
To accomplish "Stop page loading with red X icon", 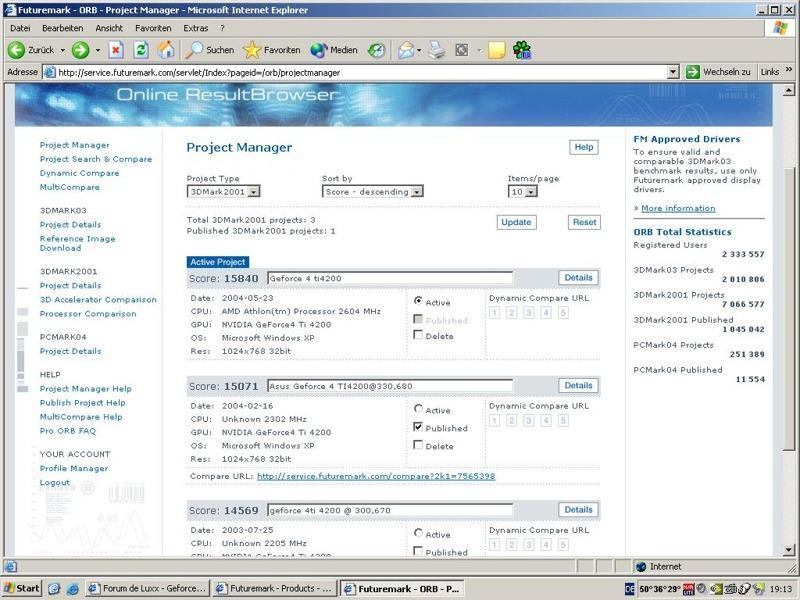I will pyautogui.click(x=116, y=50).
